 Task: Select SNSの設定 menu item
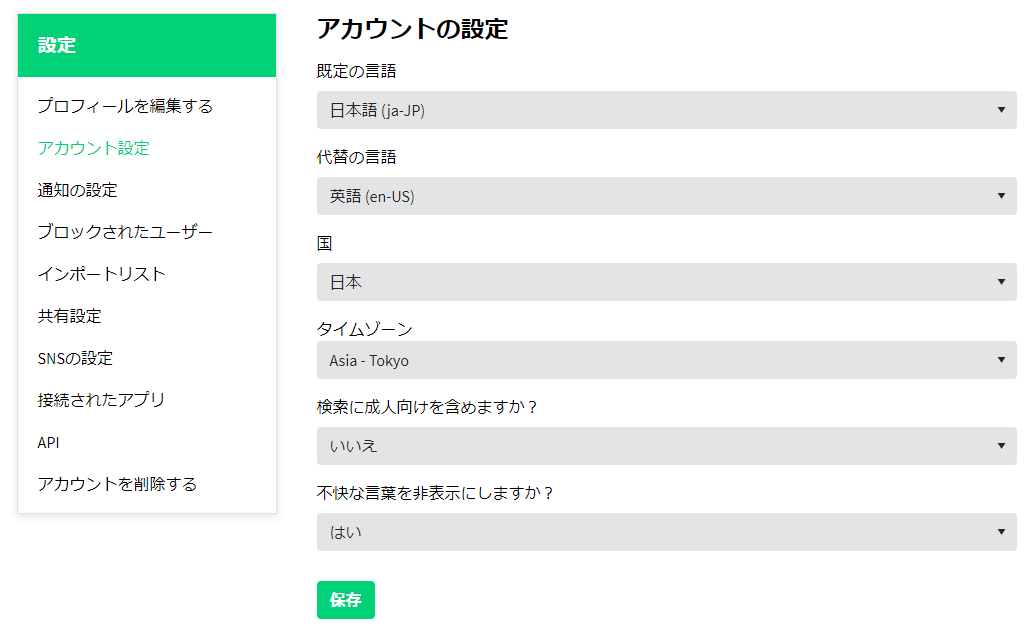point(75,358)
